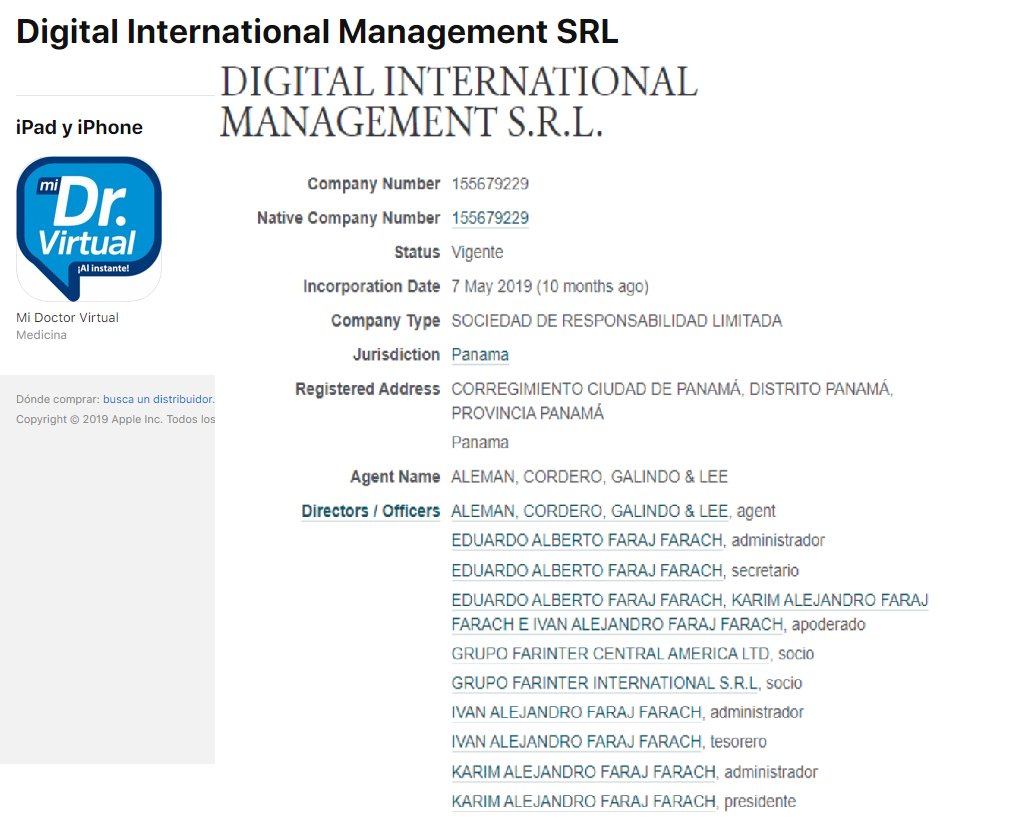This screenshot has width=1032, height=822.
Task: Click the Copyright 2019 Apple Inc. text
Action: click(115, 419)
